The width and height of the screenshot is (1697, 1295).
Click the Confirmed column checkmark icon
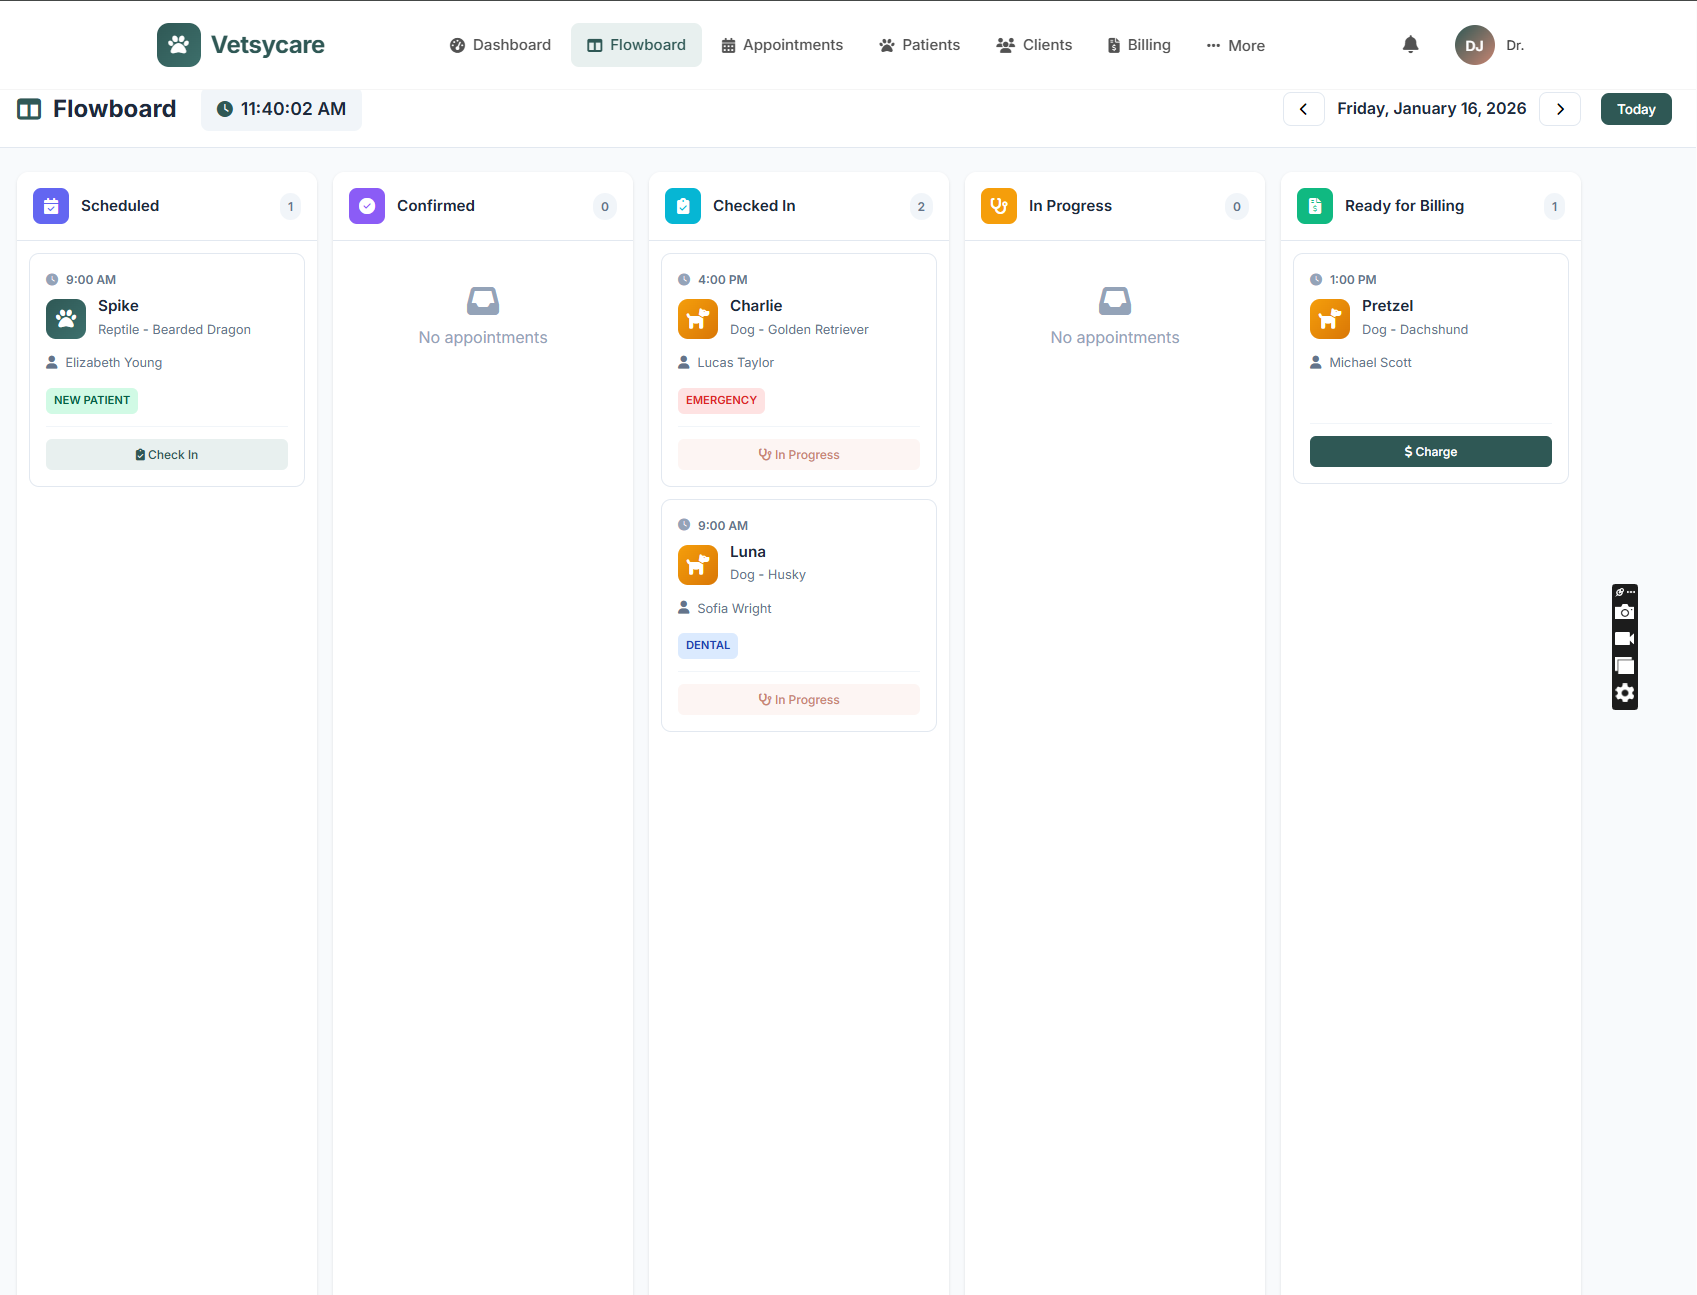click(x=367, y=206)
